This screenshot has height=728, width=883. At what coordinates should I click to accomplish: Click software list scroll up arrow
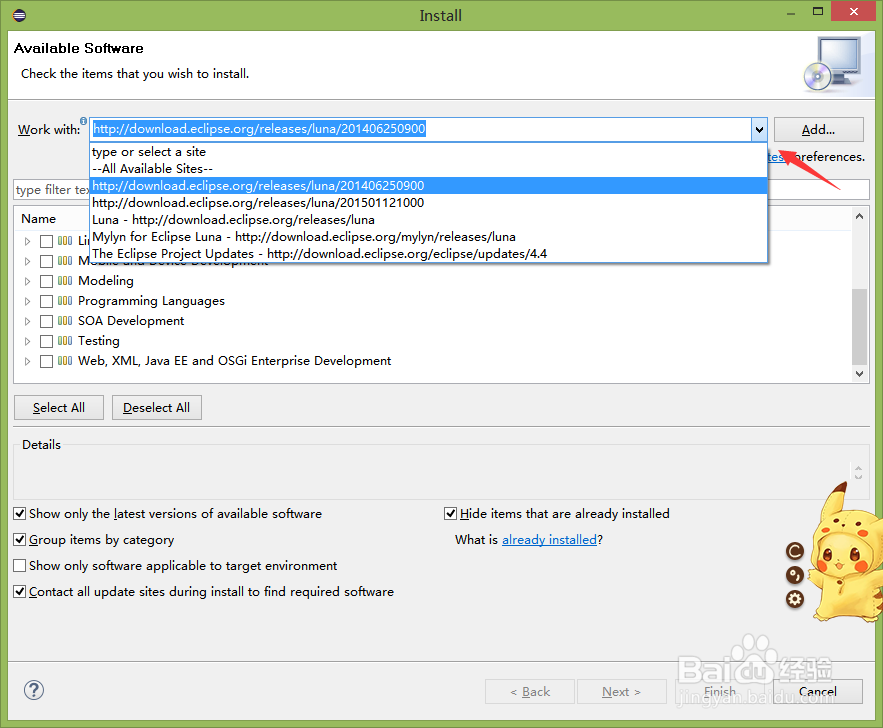(859, 216)
